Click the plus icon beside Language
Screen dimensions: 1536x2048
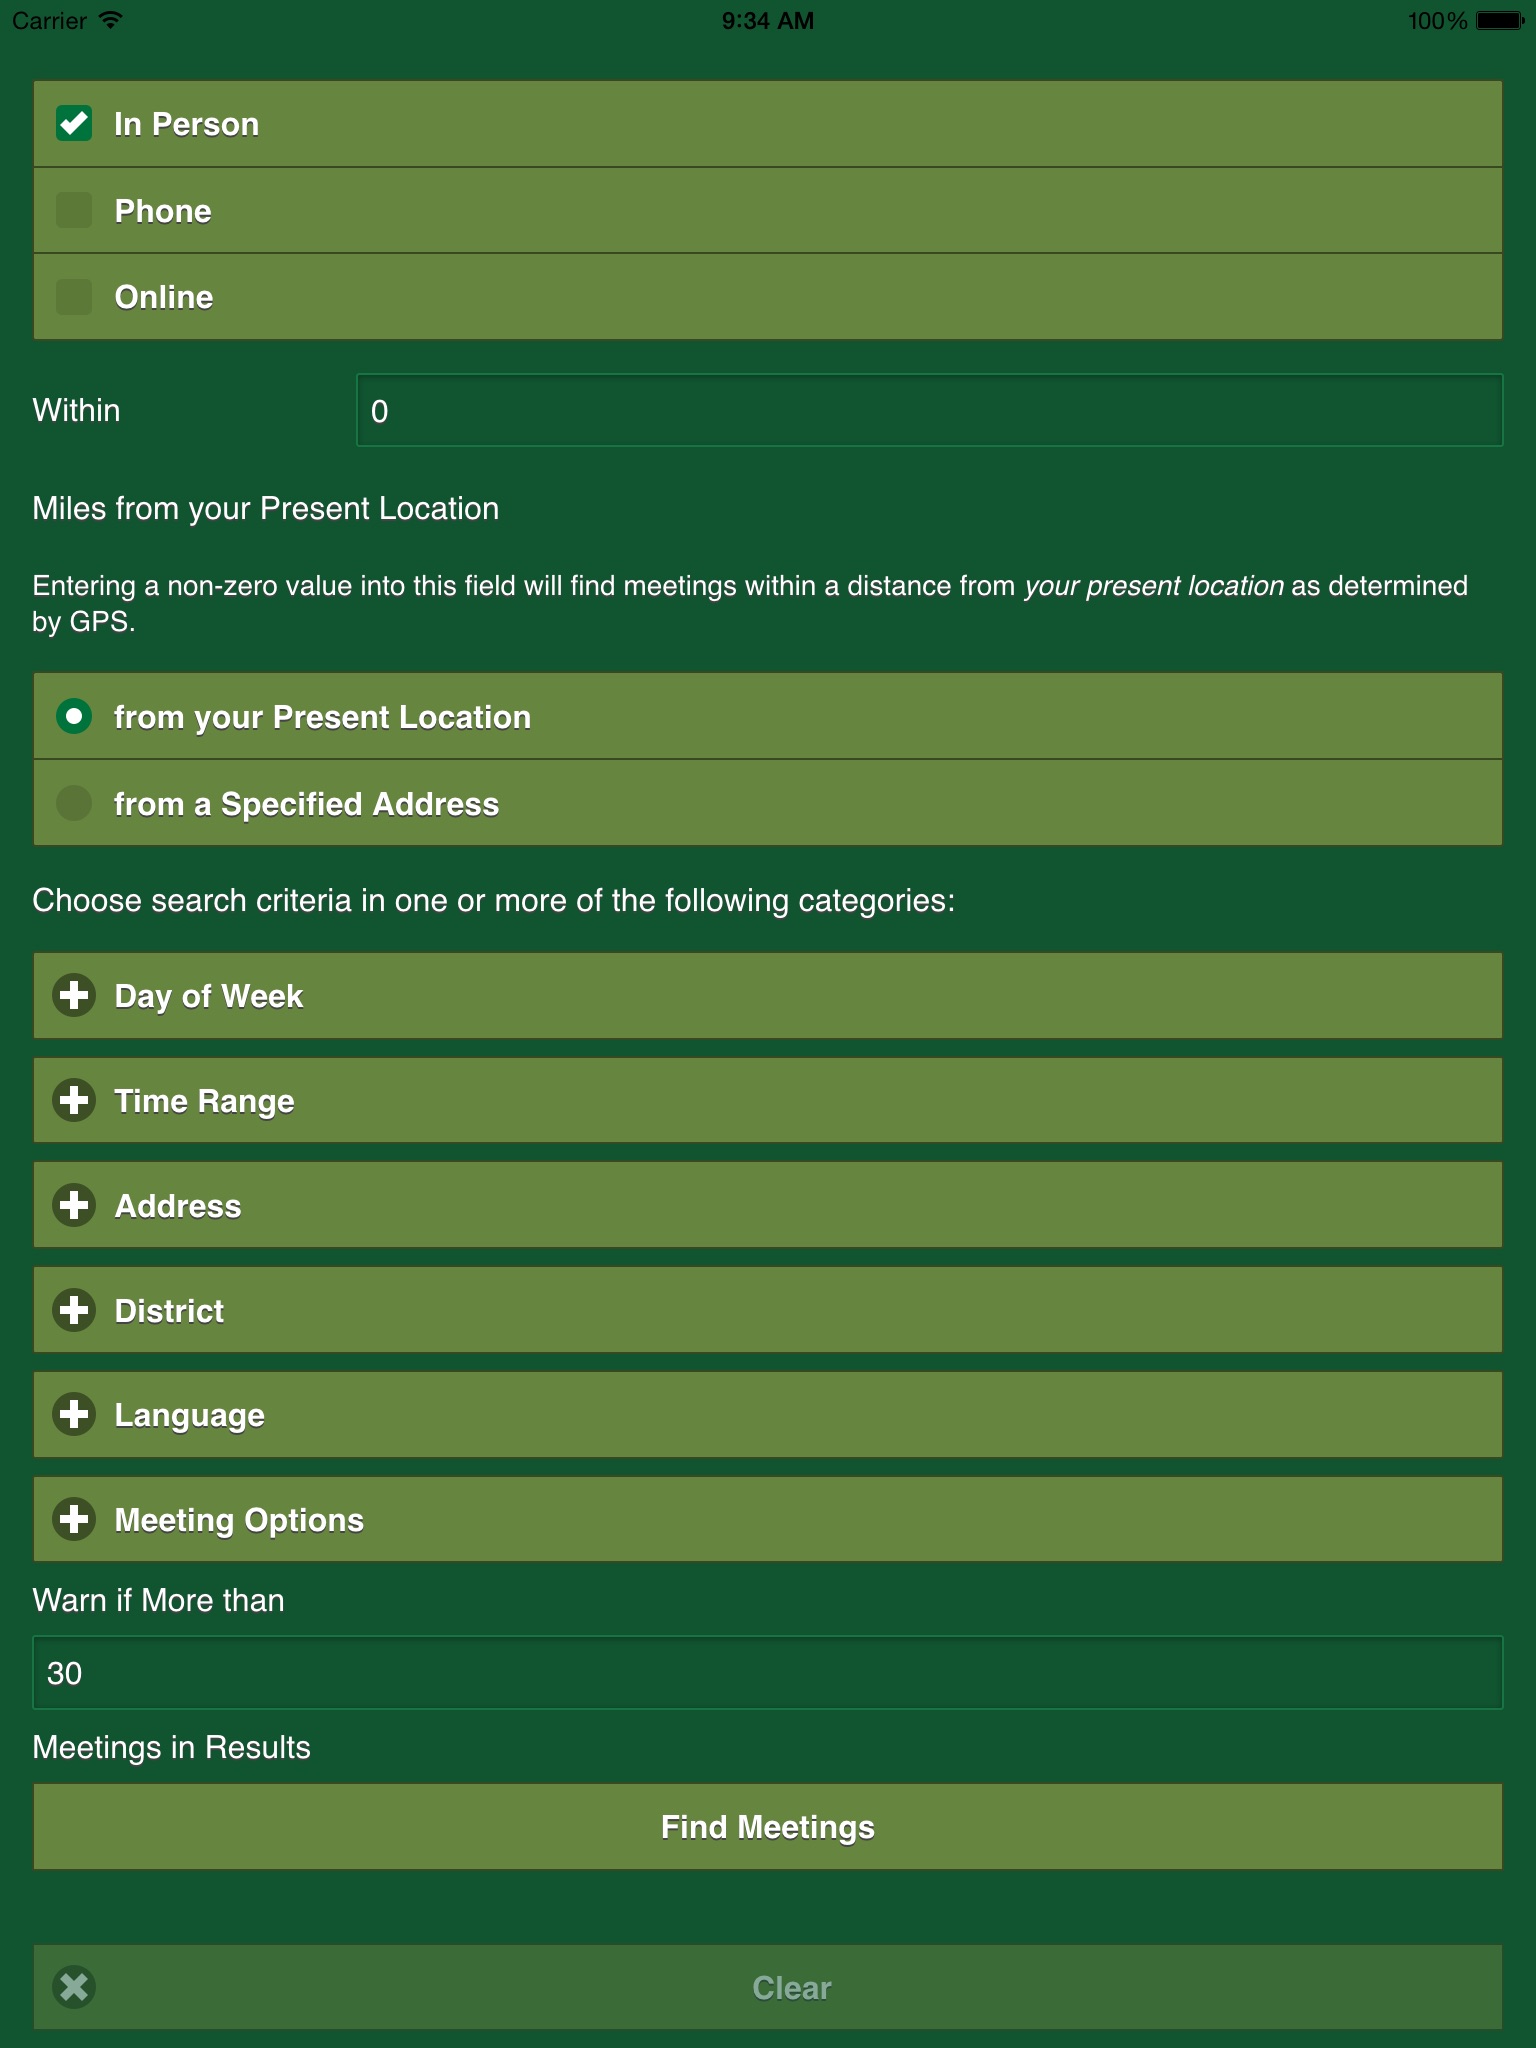tap(74, 1415)
